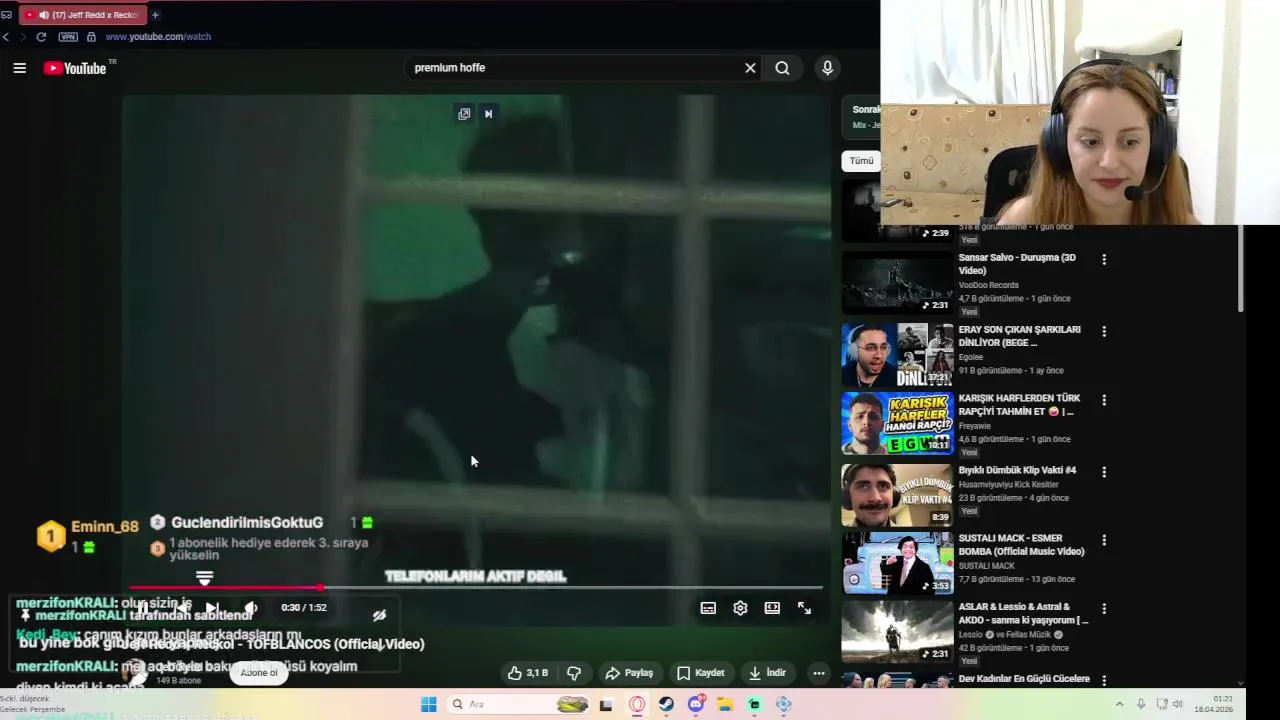Screen dimensions: 1280x720
Task: Open the Windows Start menu
Action: (428, 704)
